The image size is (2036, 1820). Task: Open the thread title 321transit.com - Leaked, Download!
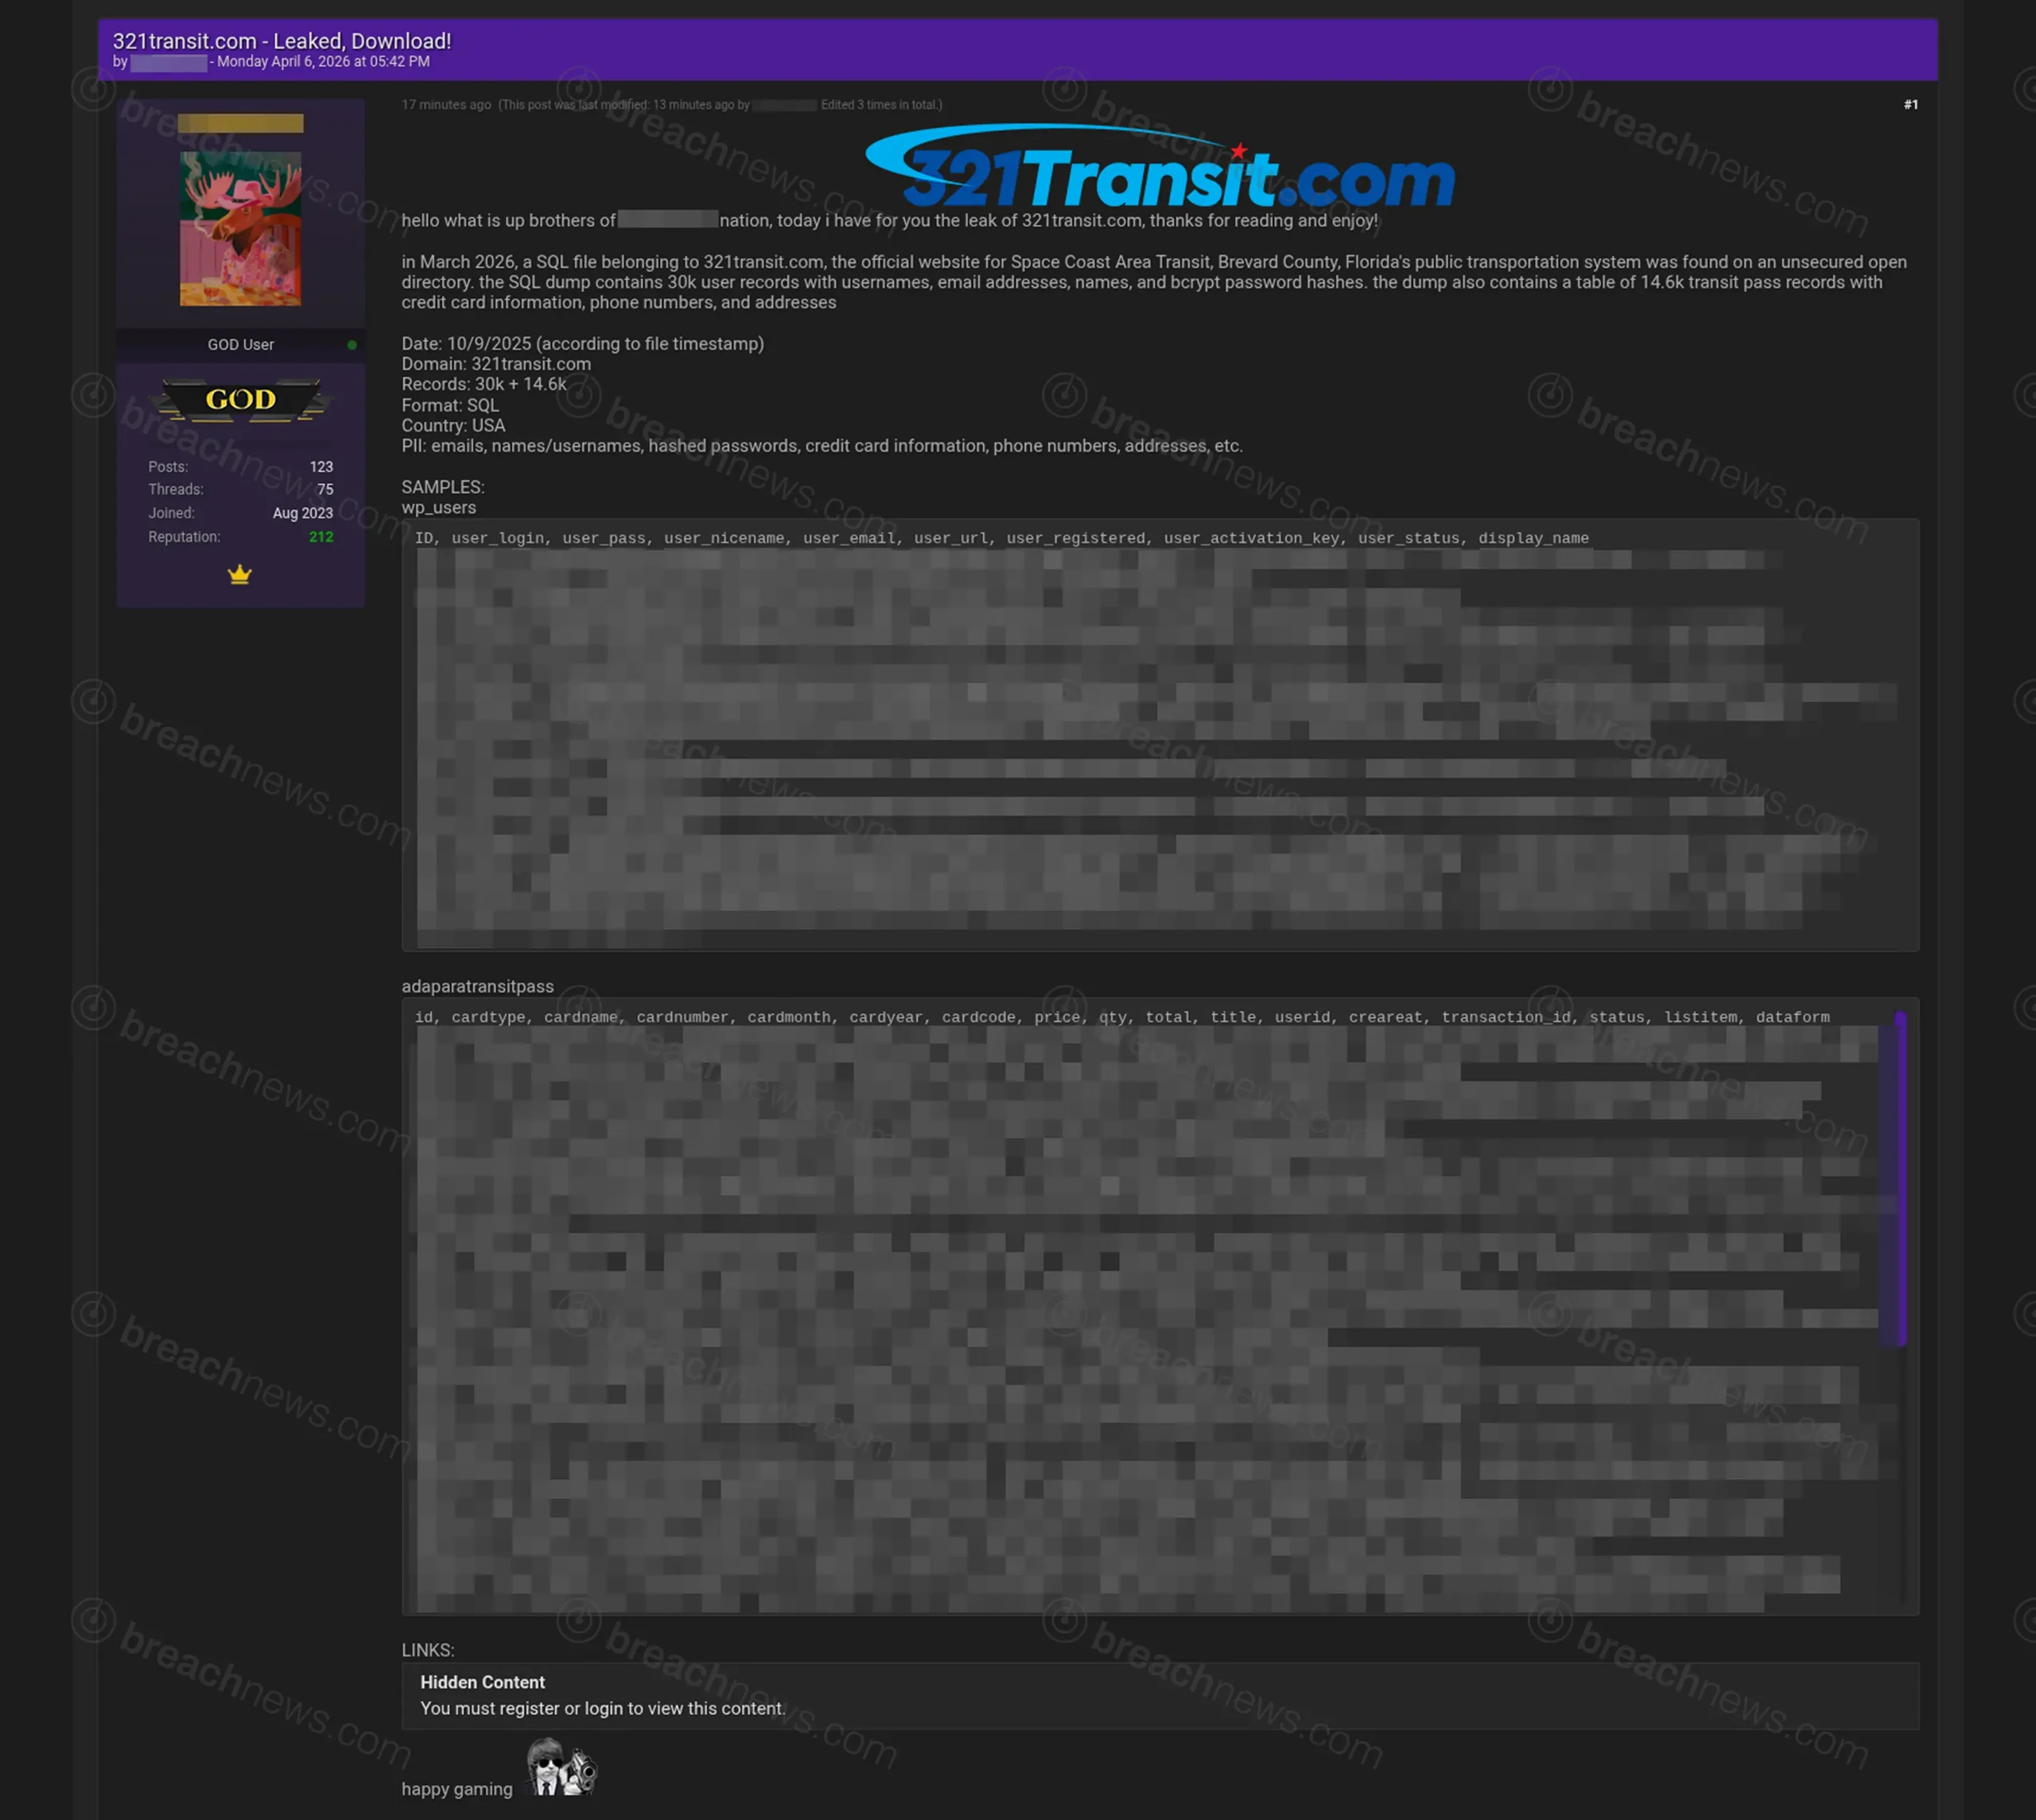click(282, 41)
